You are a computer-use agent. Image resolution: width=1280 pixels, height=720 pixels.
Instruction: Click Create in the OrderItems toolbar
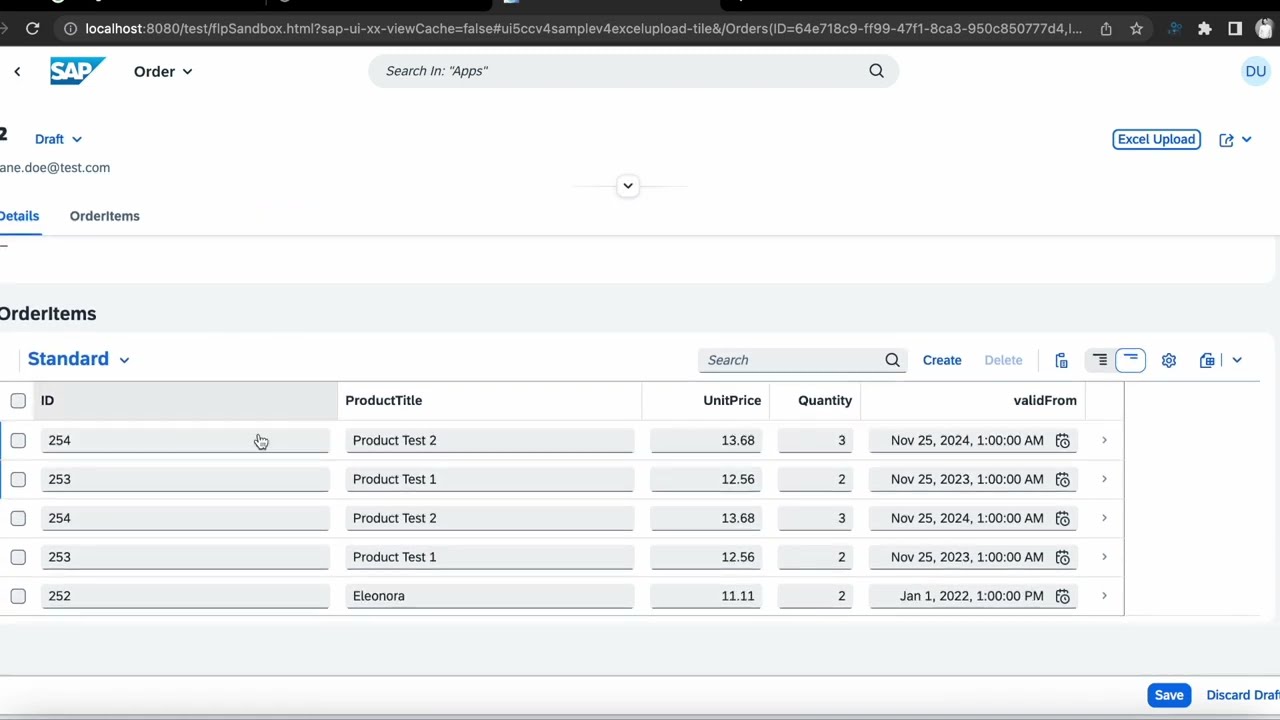[942, 360]
